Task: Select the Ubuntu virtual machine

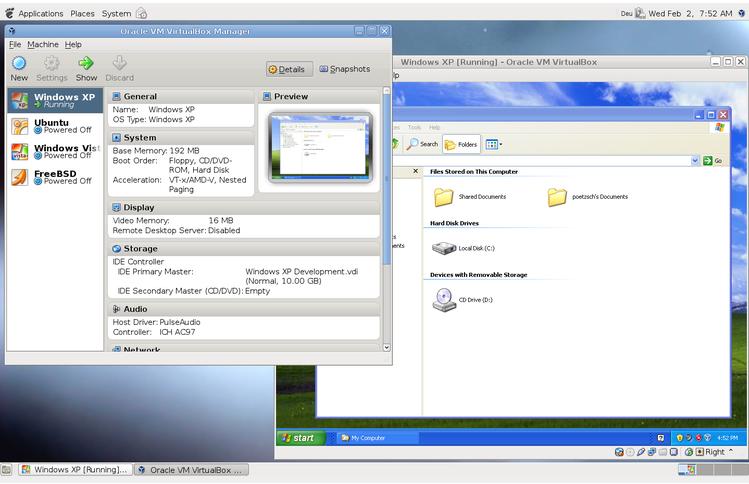Action: click(55, 126)
